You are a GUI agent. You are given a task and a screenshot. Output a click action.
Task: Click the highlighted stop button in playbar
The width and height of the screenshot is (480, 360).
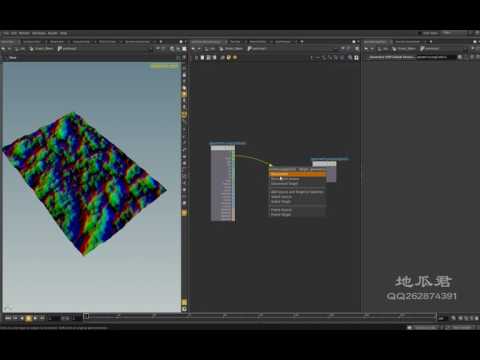(28, 318)
